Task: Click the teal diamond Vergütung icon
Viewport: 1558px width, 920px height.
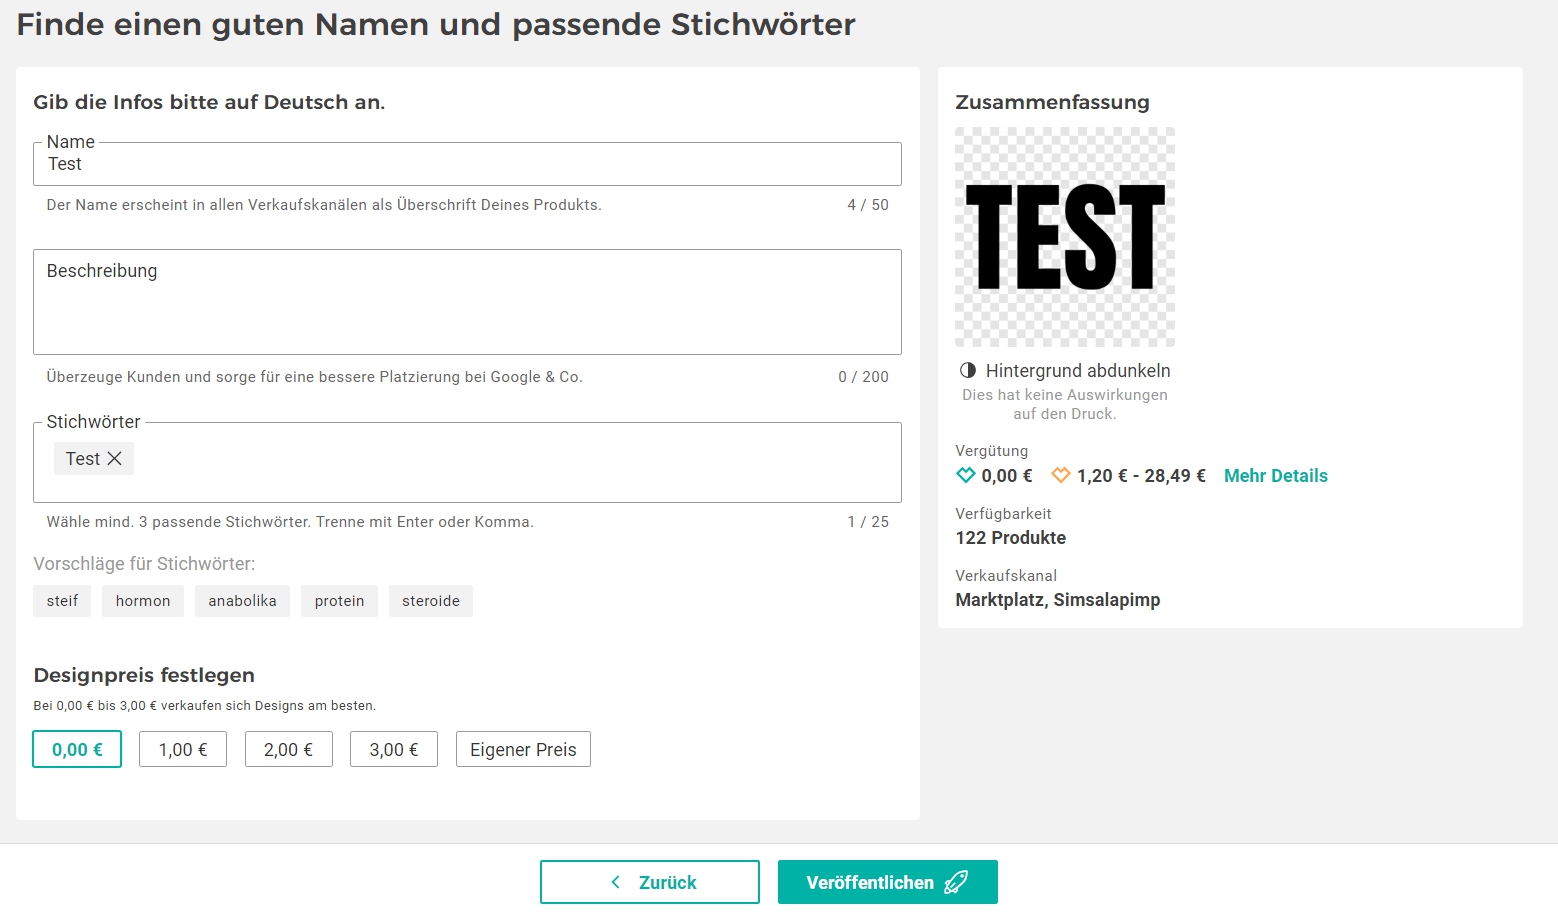Action: pyautogui.click(x=966, y=476)
